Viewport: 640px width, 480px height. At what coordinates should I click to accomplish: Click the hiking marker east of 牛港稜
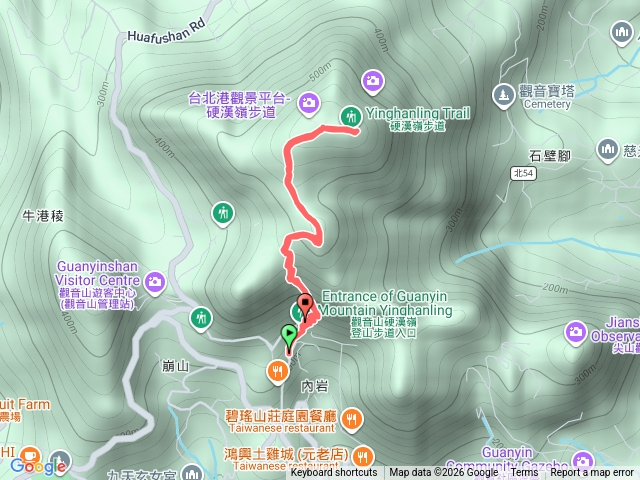pos(223,213)
